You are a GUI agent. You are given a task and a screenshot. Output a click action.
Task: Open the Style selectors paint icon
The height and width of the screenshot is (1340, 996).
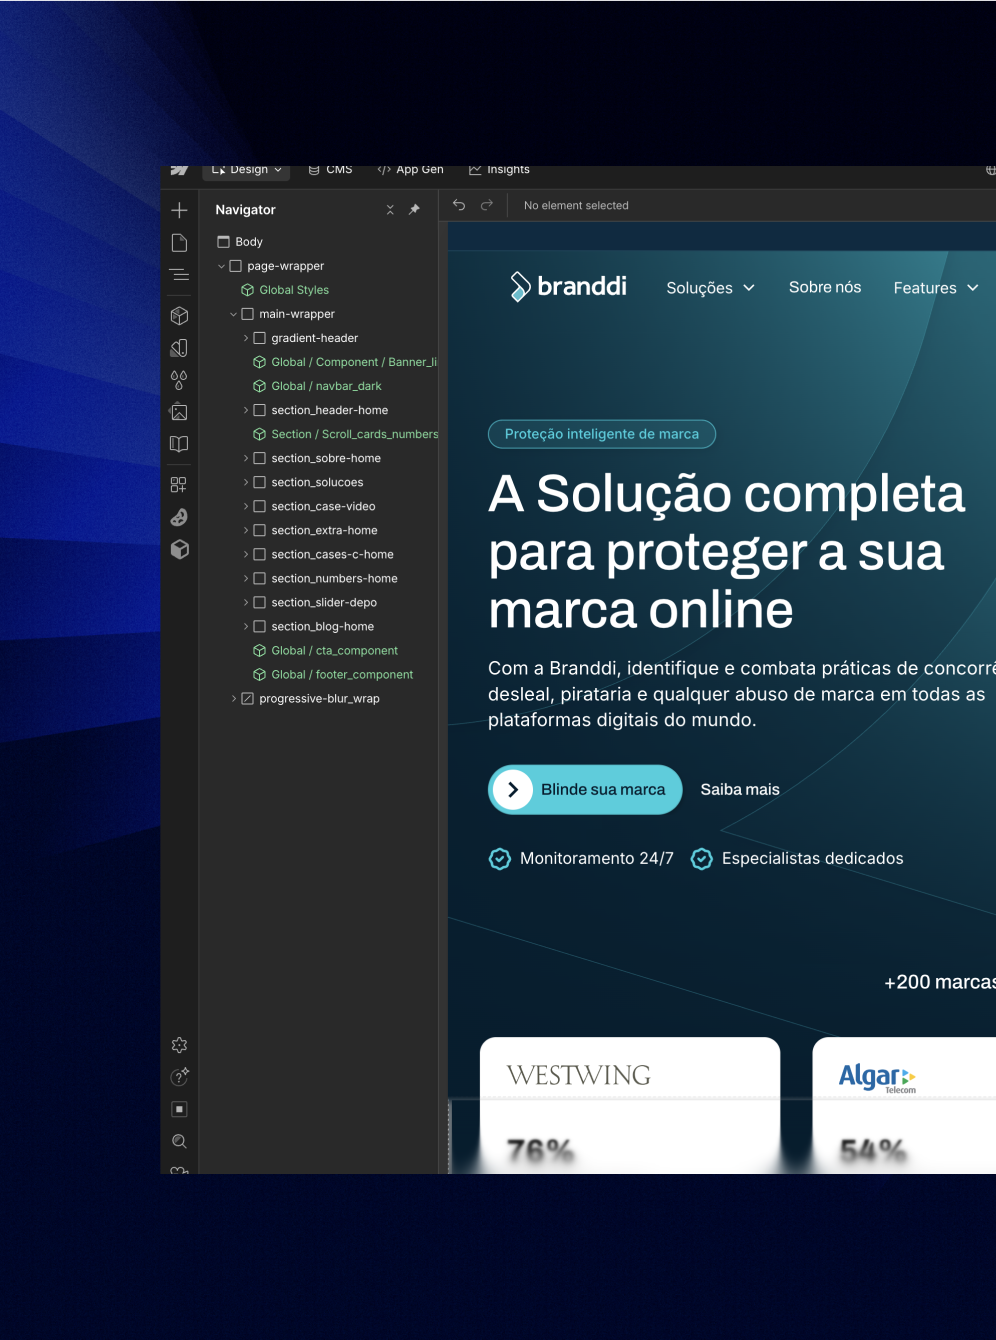[179, 348]
